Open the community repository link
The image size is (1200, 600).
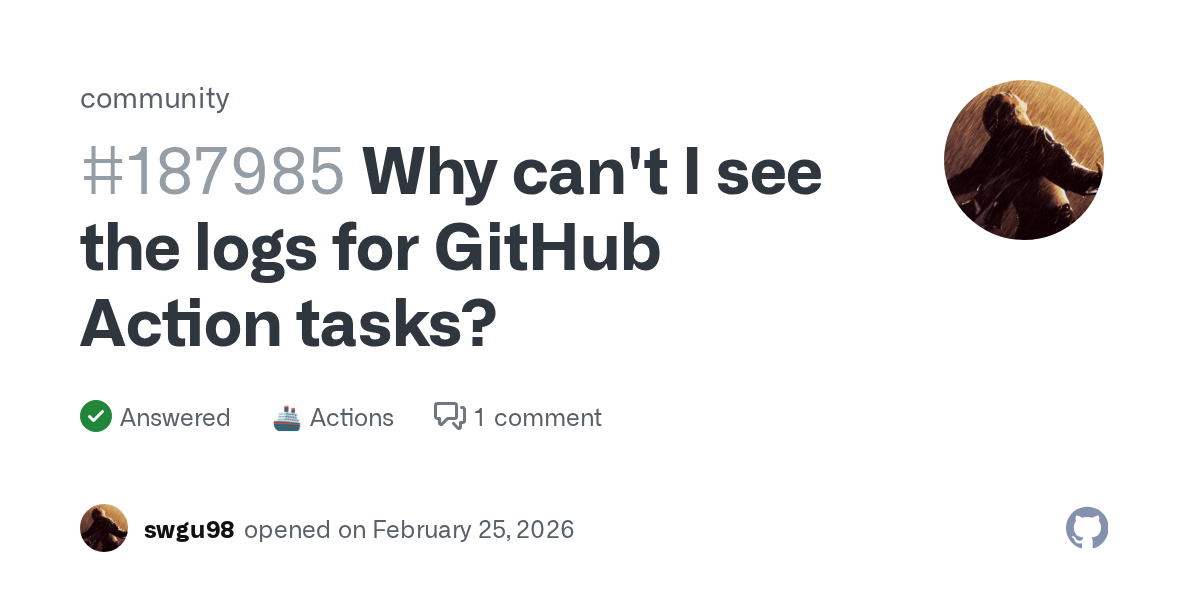[155, 98]
